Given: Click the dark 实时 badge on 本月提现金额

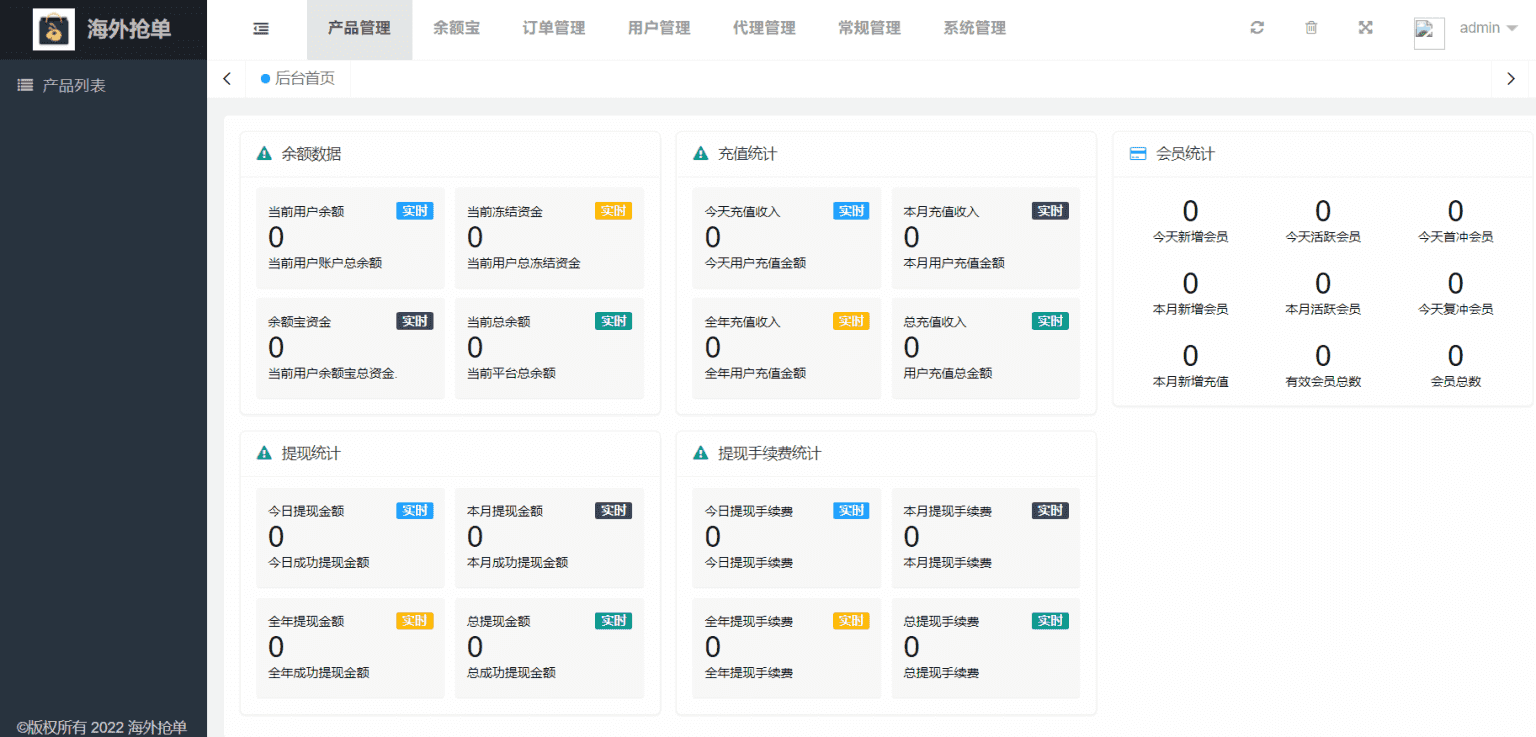Looking at the screenshot, I should [613, 511].
